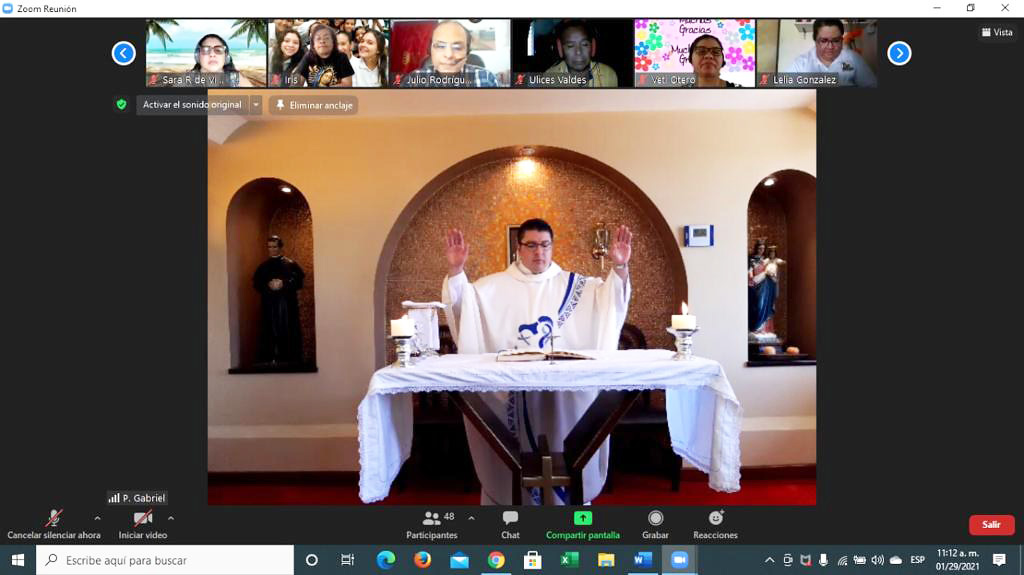Open the Vista view menu
Screen dimensions: 1024x575
[x=997, y=32]
